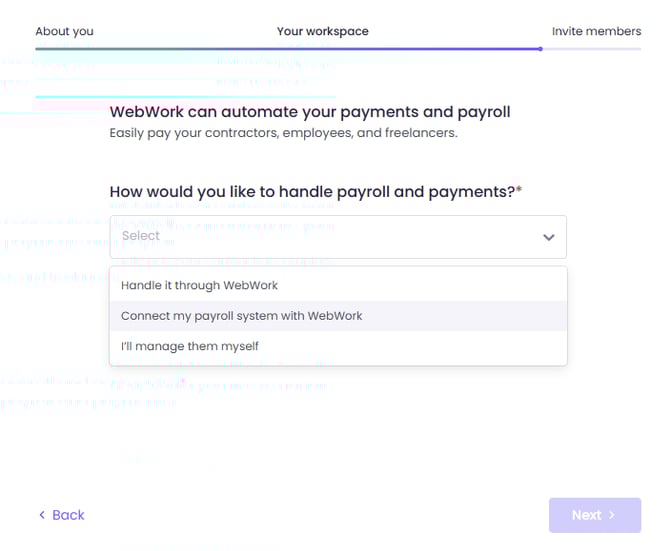
Task: Click the right chevron on the Next button
Action: [612, 515]
